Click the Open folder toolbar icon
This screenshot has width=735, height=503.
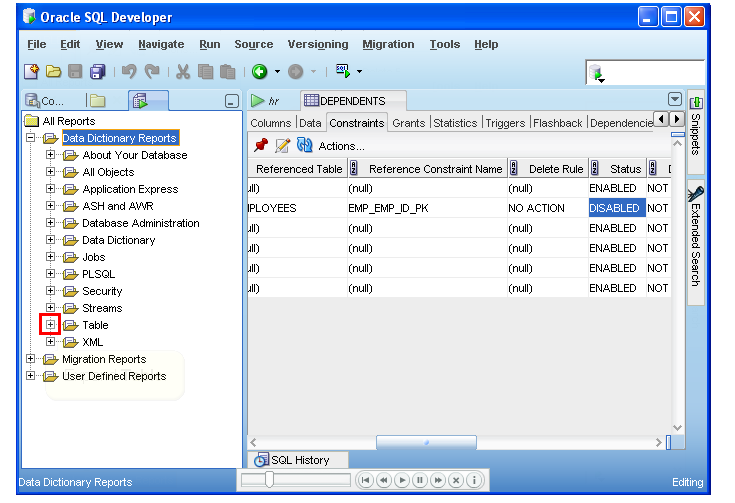point(53,72)
